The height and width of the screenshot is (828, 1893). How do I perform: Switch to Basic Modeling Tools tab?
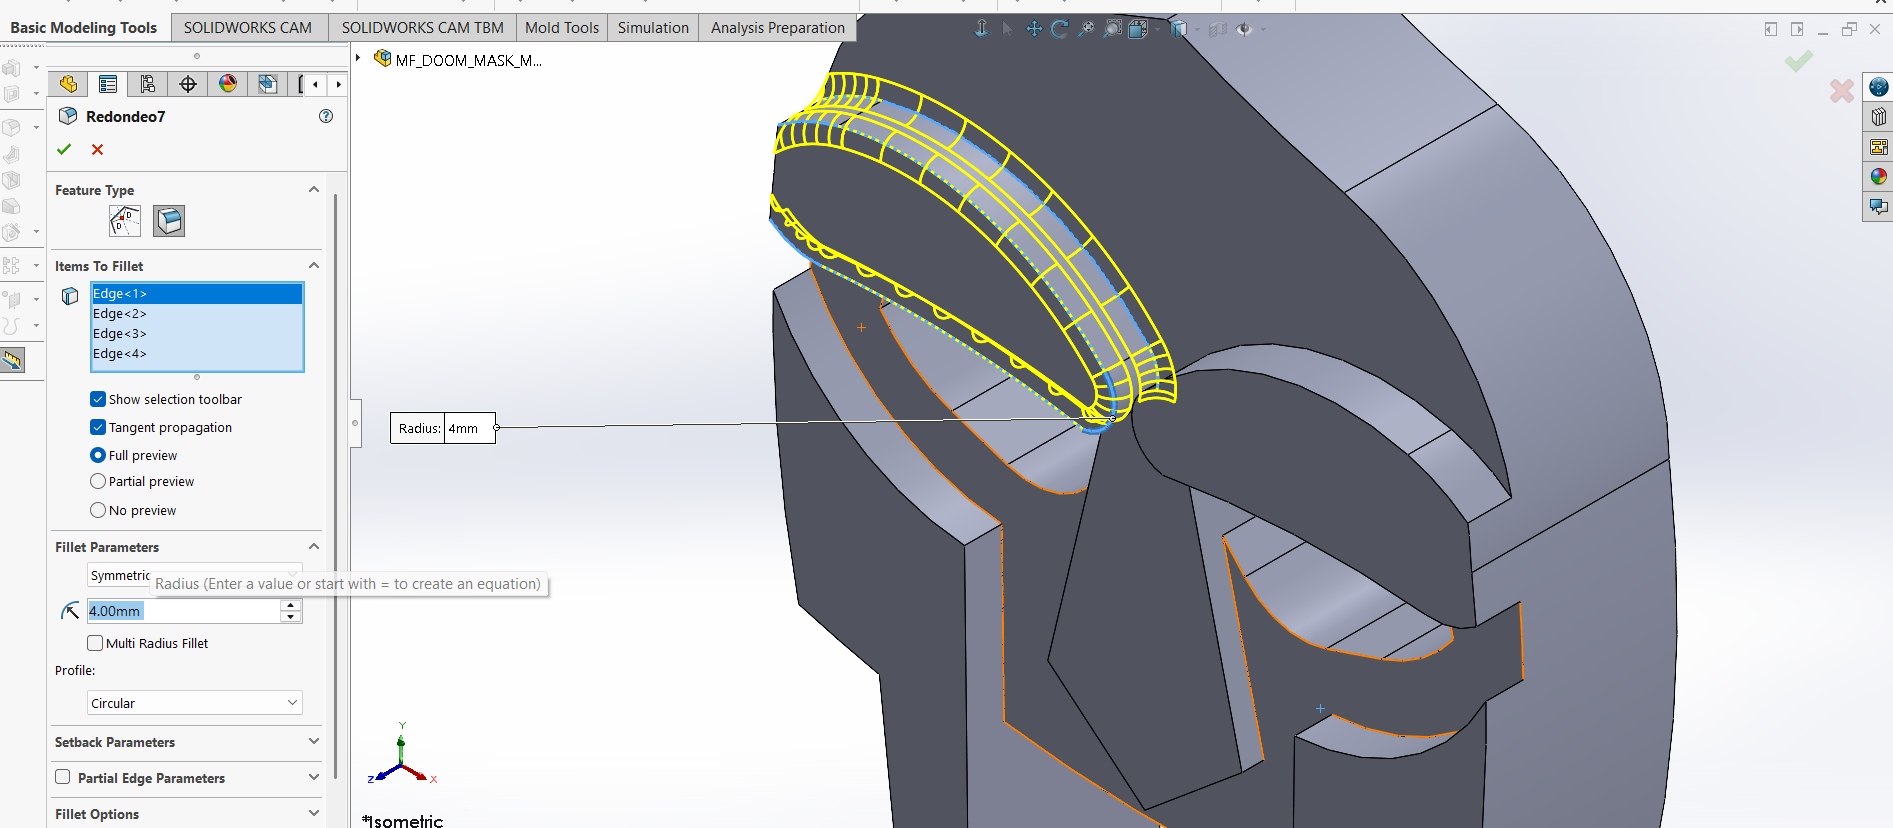tap(84, 28)
